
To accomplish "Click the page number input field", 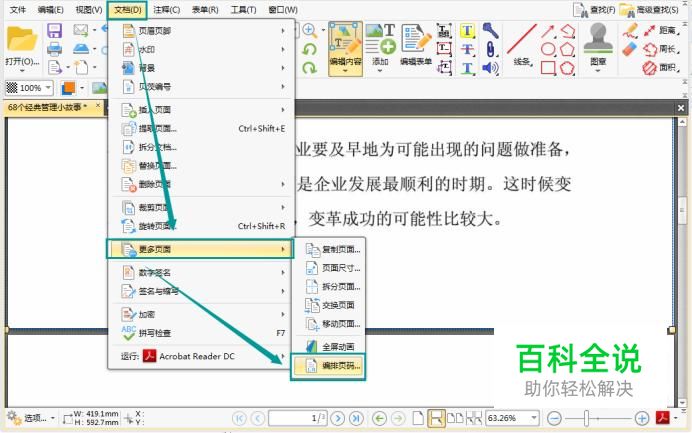I will [297, 418].
